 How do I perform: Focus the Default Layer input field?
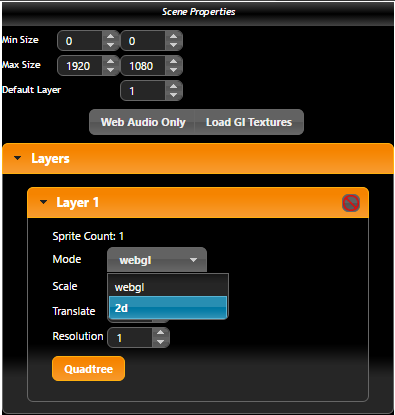[x=143, y=91]
